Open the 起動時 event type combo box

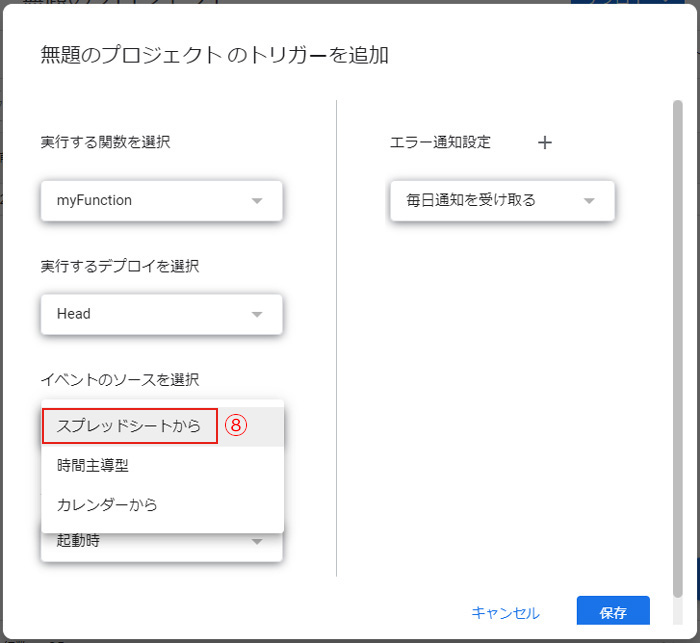tap(162, 547)
